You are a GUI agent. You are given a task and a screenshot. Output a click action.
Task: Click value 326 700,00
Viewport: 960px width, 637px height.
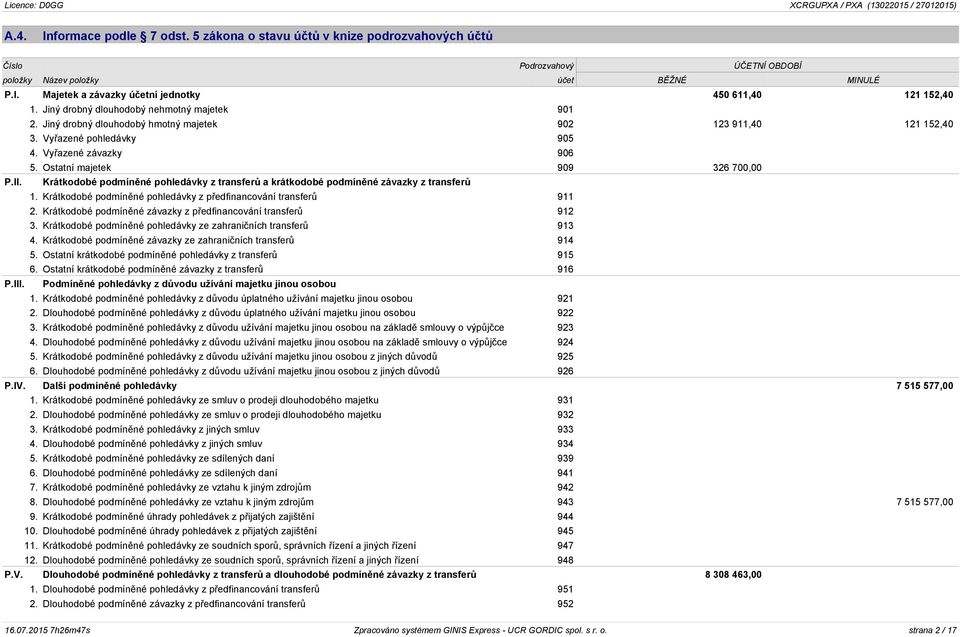737,168
